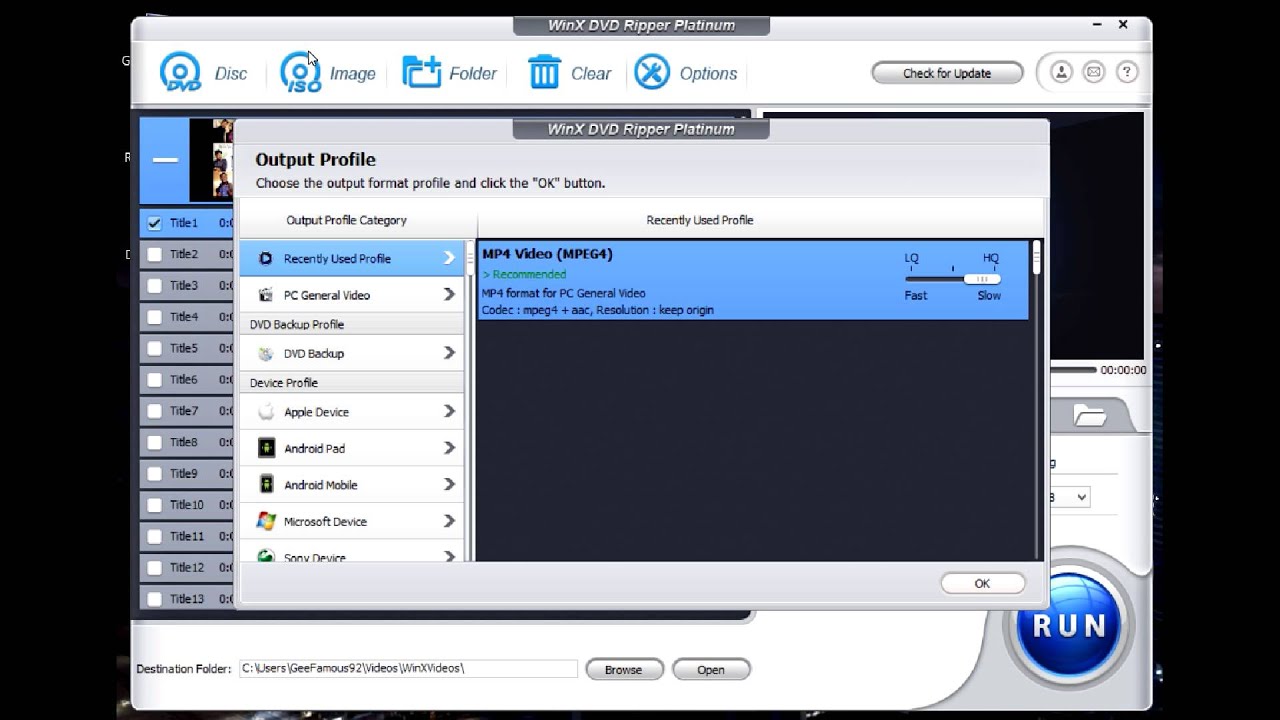The image size is (1280, 720).
Task: Select Apple Device category
Action: (352, 411)
